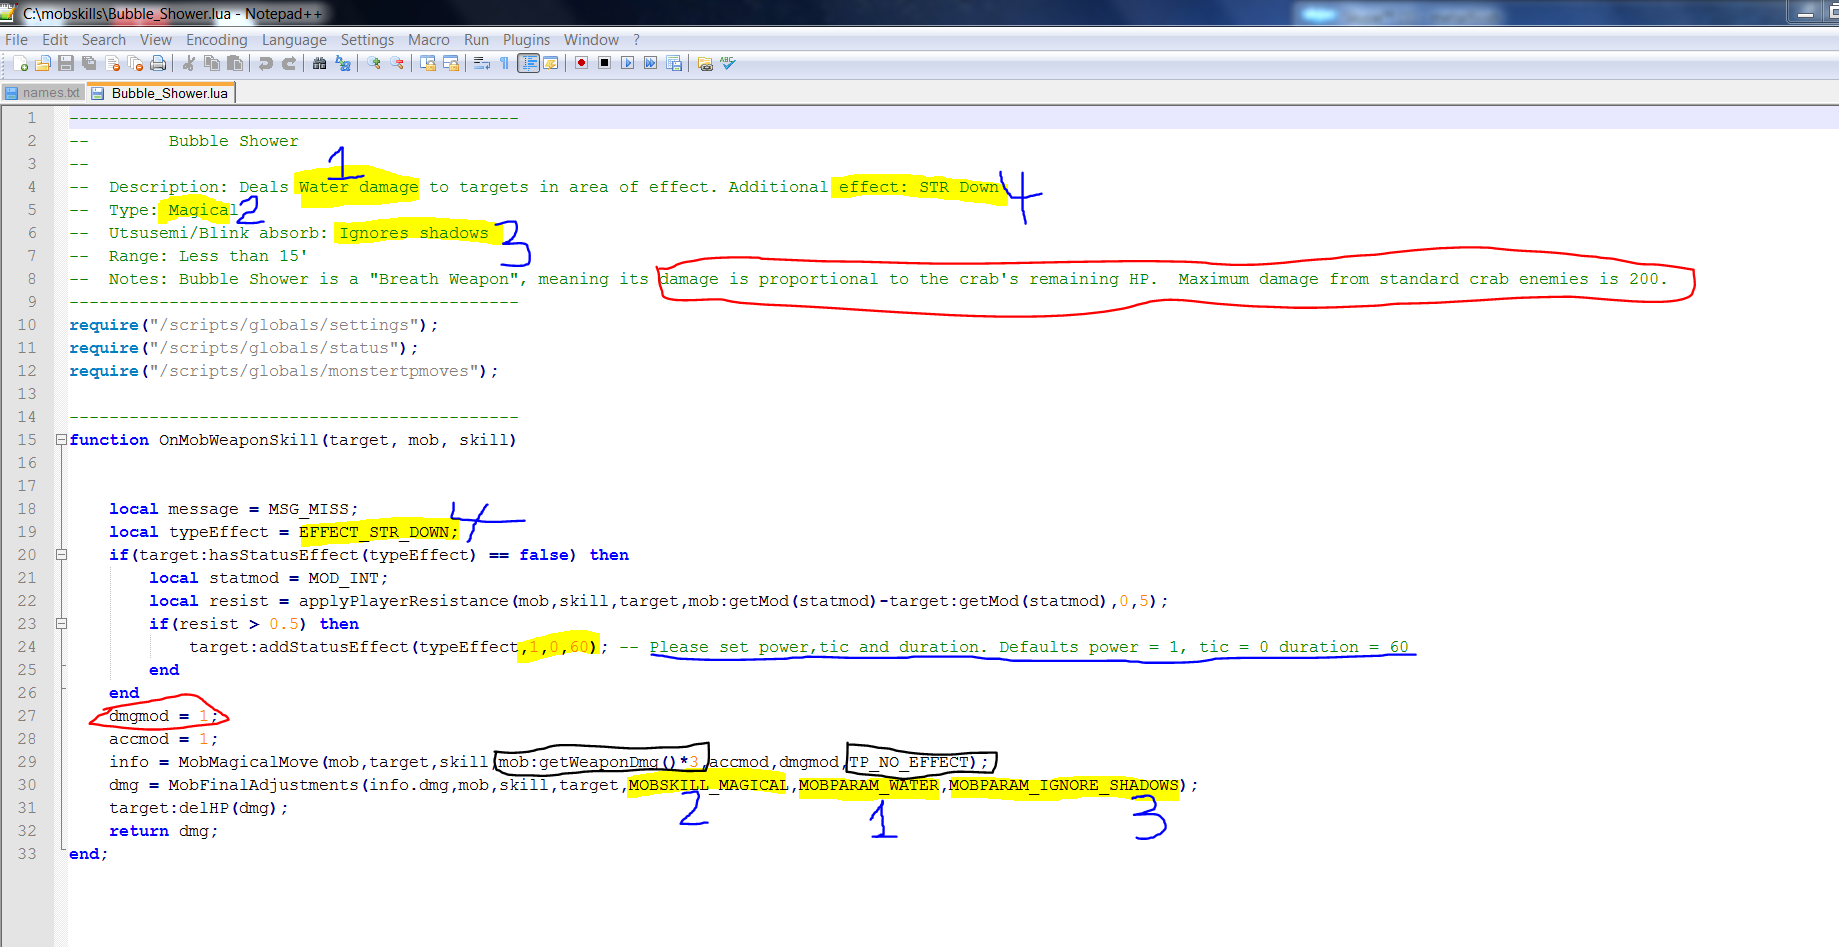Screen dimensions: 1839x947
Task: Click the Undo toolbar button
Action: pyautogui.click(x=265, y=64)
